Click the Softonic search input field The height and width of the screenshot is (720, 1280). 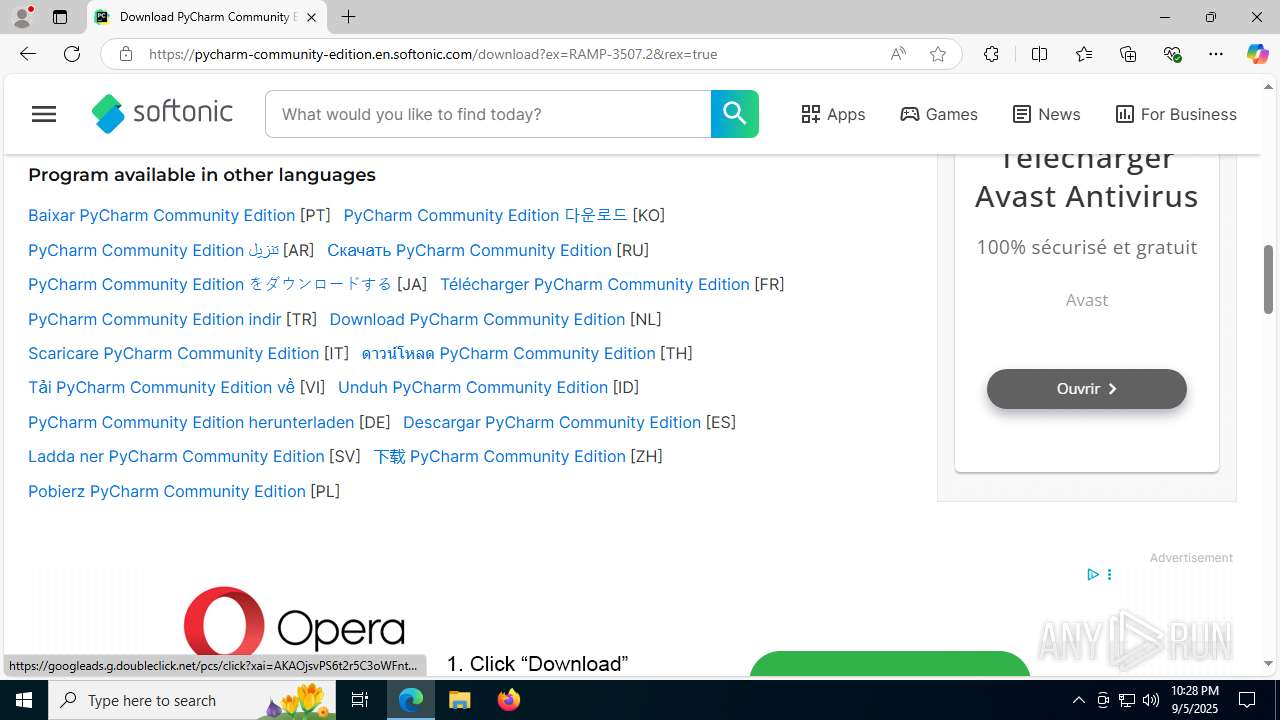488,114
